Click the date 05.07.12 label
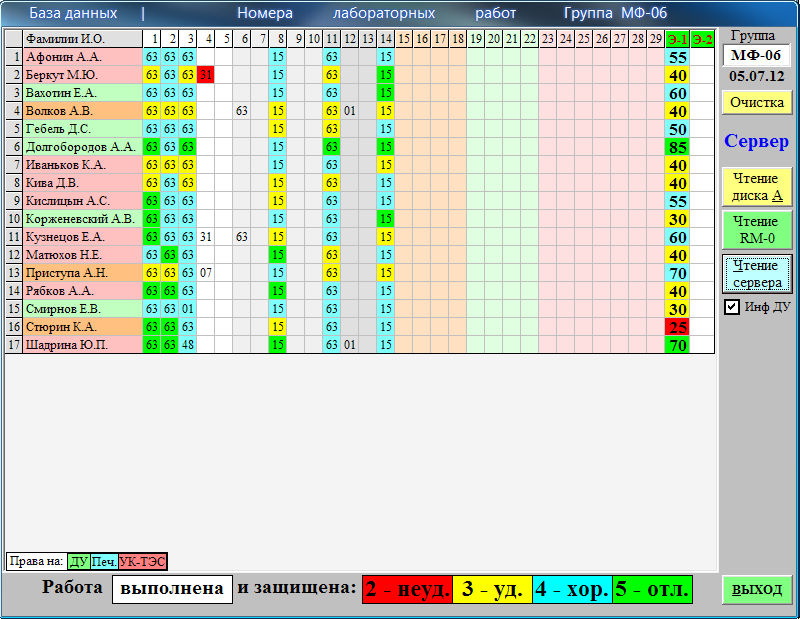 coord(756,77)
